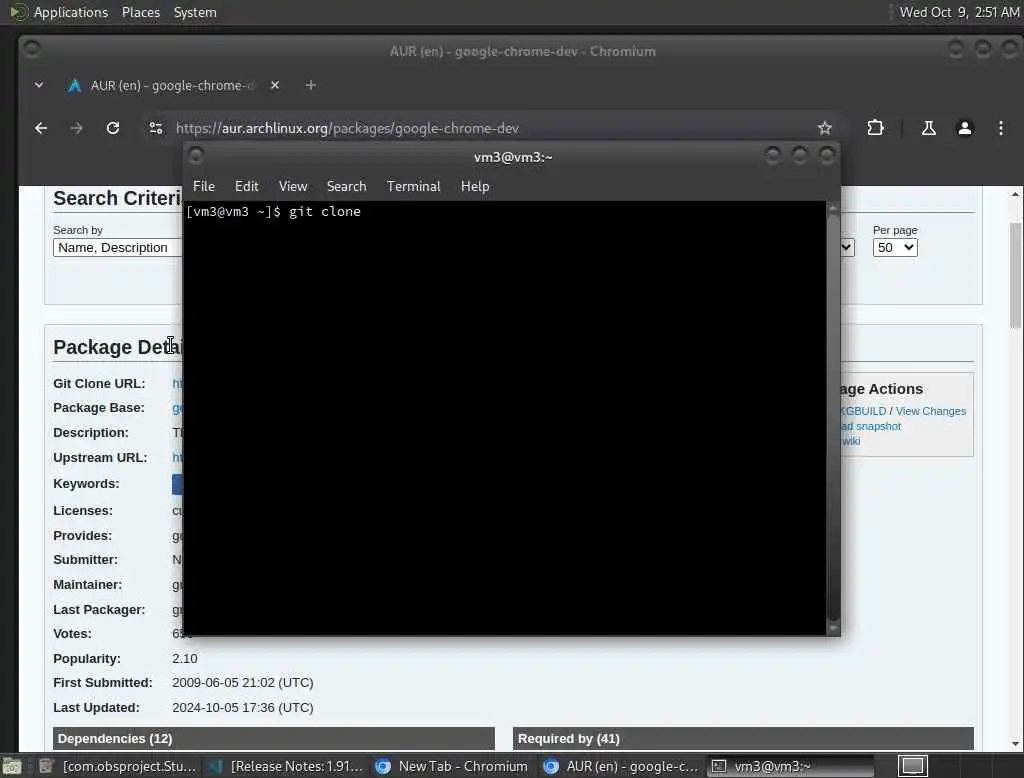Viewport: 1024px width, 778px height.
Task: Click the Dependencies (12) header
Action: tap(274, 739)
